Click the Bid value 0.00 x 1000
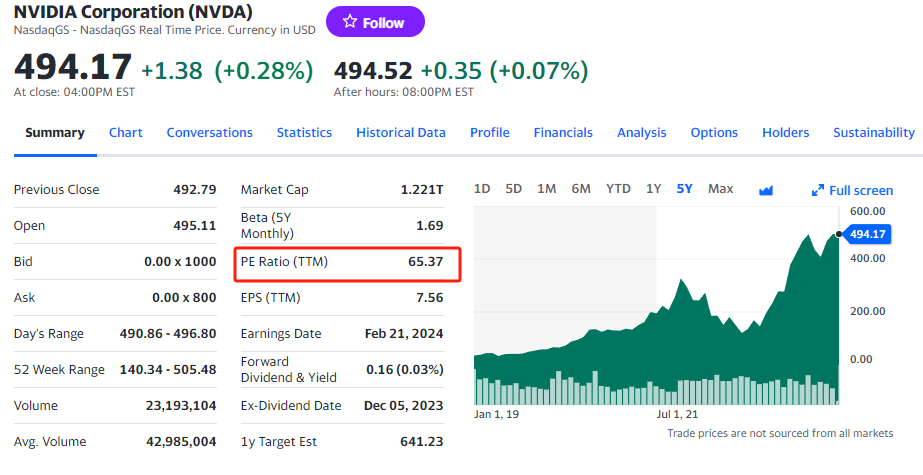Viewport: 923px width, 475px height. [180, 261]
